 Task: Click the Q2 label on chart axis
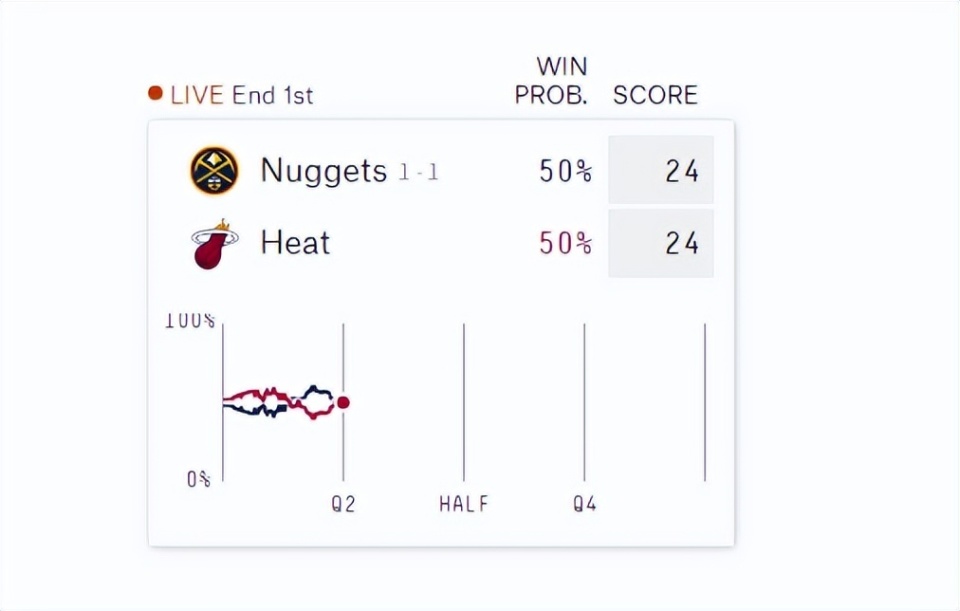[343, 504]
